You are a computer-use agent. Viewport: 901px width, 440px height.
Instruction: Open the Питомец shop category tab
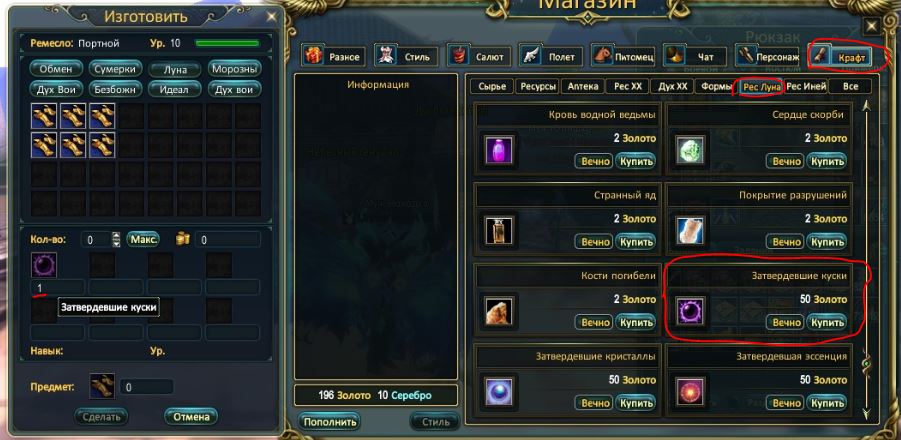[624, 56]
